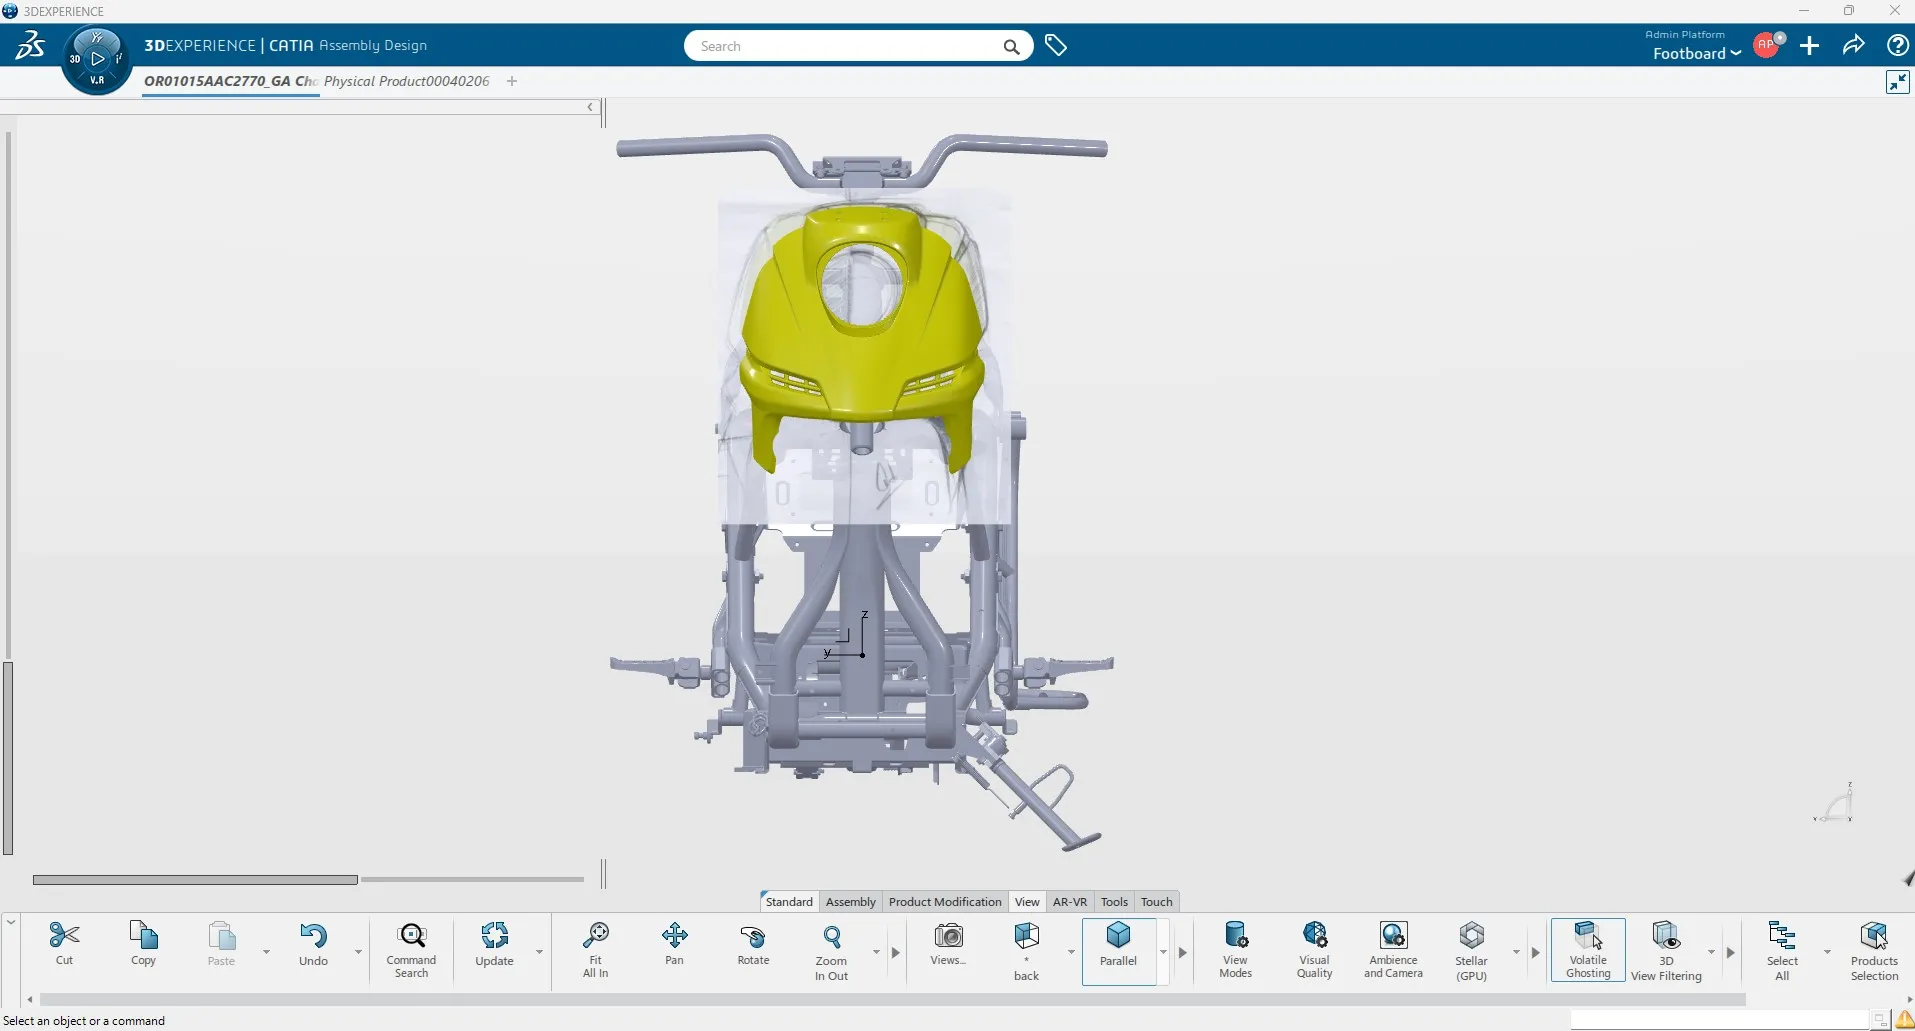The width and height of the screenshot is (1915, 1031).
Task: Open 3D View Filtering
Action: [x=1665, y=948]
